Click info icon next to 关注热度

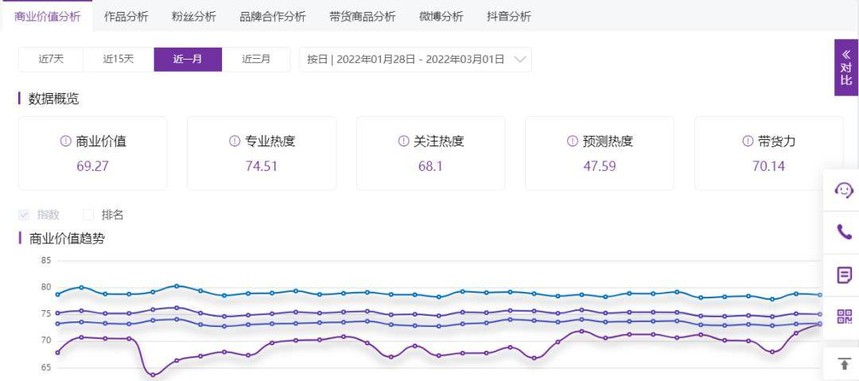pos(403,141)
